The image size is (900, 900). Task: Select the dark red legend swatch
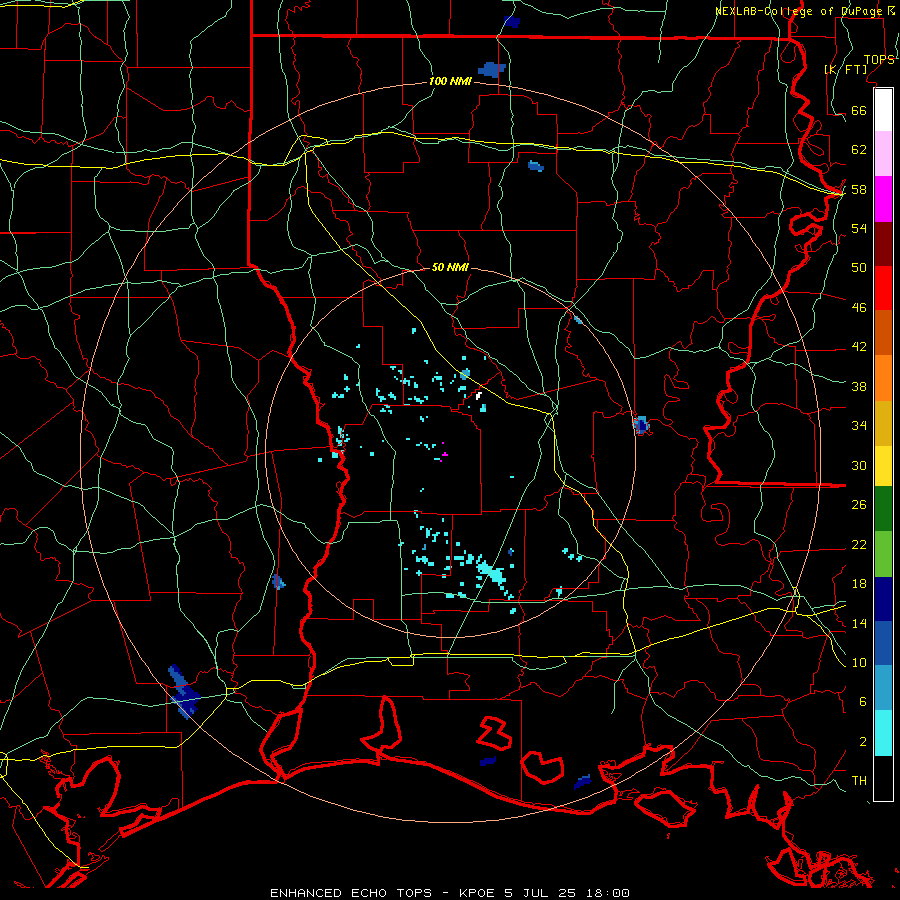(883, 244)
